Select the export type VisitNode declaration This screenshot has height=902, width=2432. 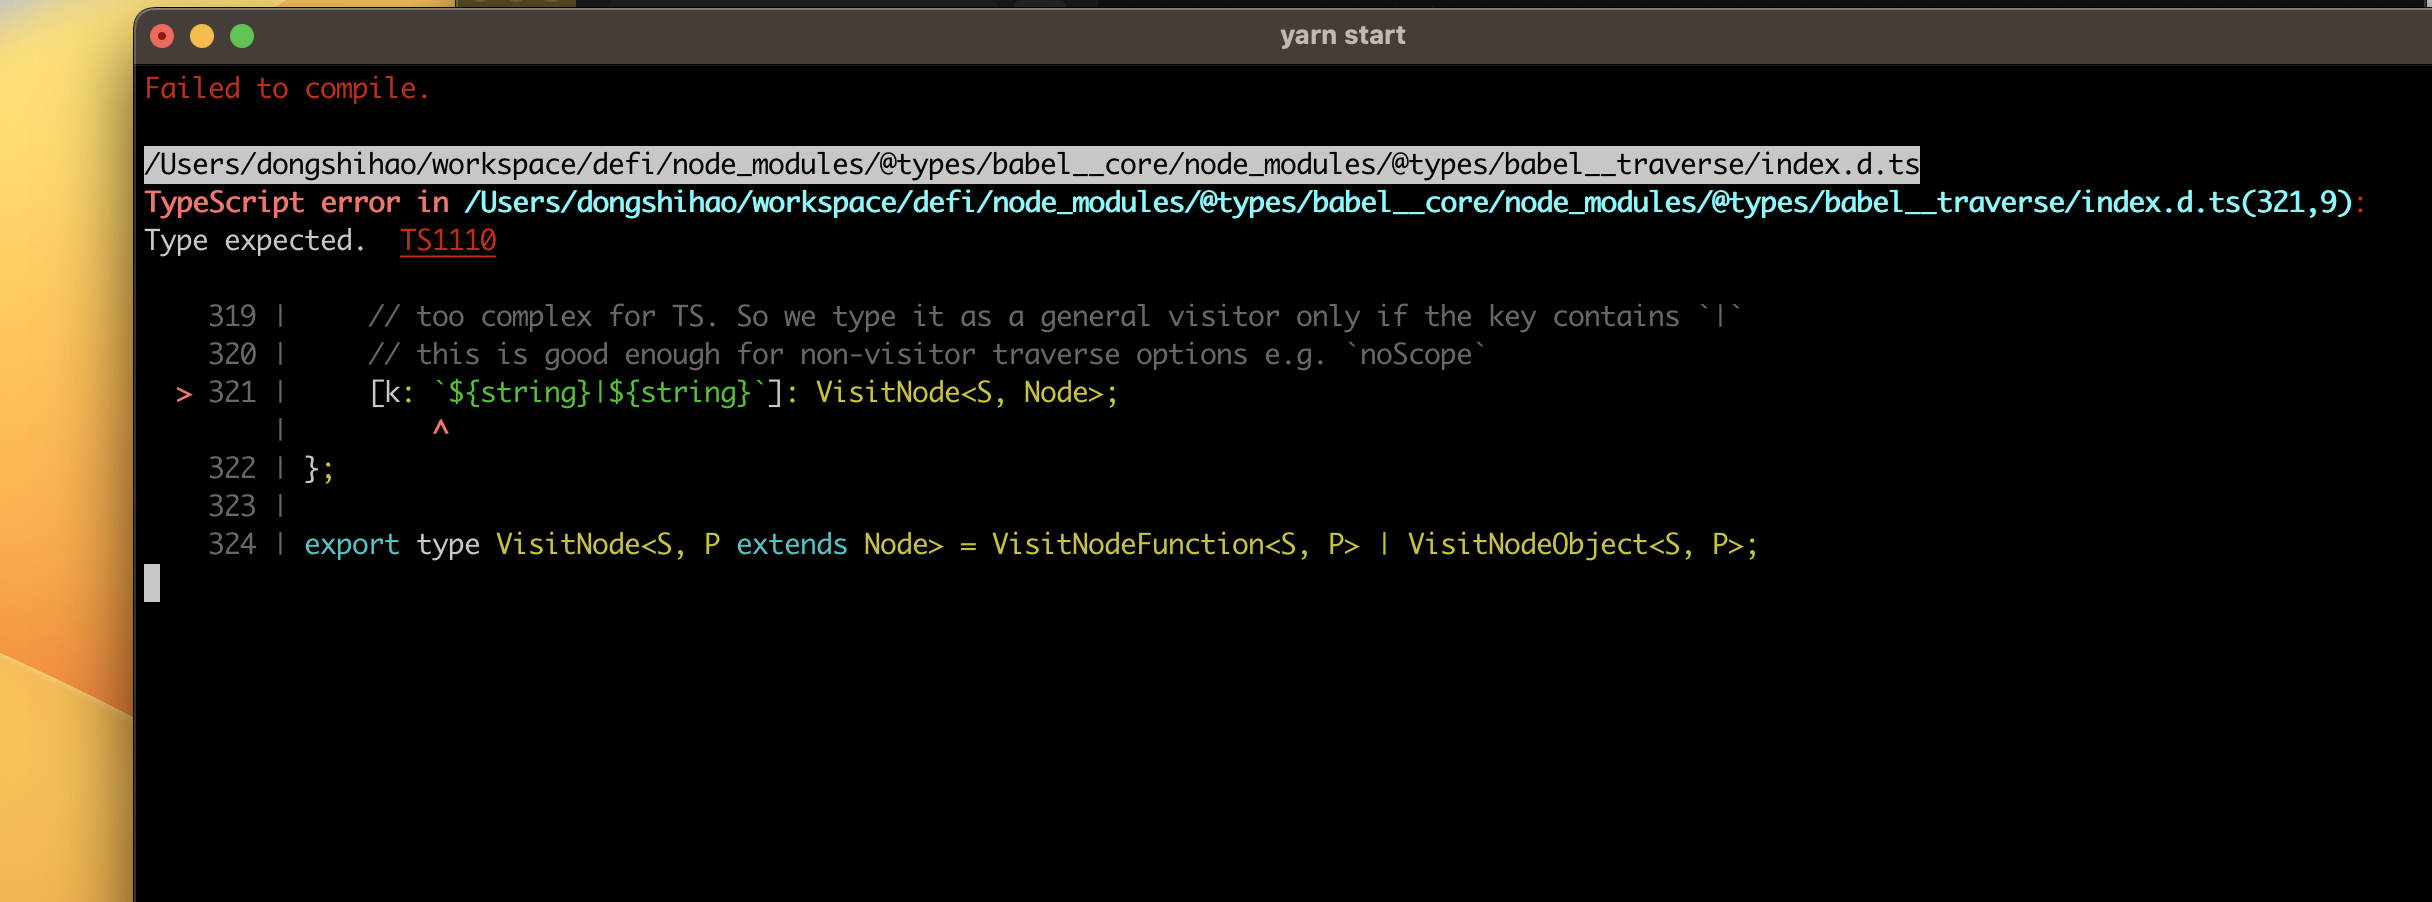(1030, 544)
